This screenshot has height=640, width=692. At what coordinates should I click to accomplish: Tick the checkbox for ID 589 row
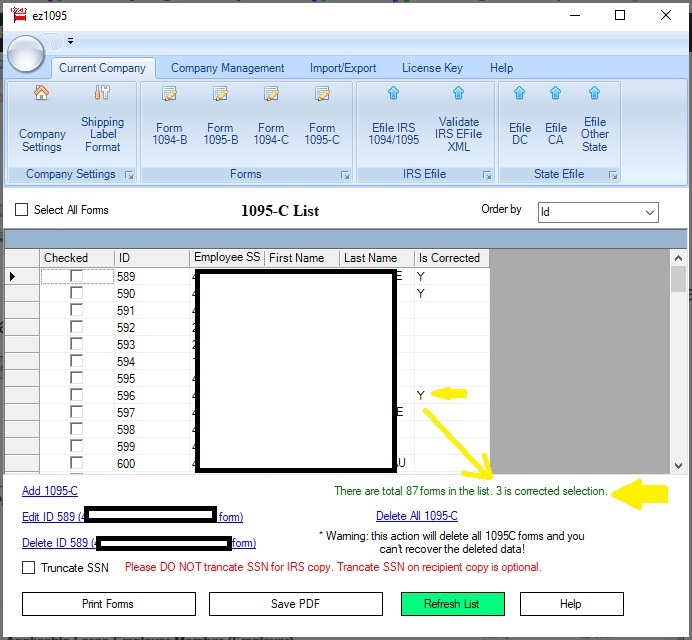[x=76, y=277]
